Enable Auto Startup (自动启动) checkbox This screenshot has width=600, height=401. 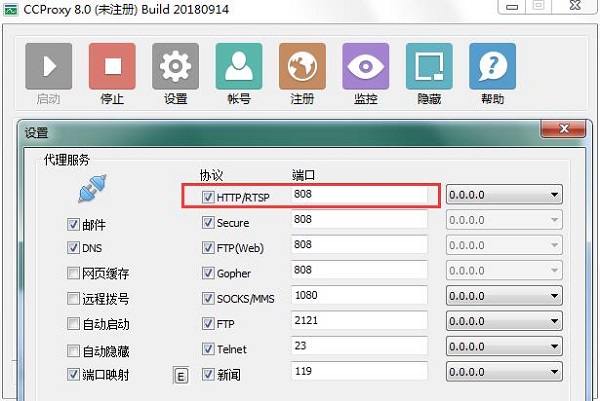point(73,323)
